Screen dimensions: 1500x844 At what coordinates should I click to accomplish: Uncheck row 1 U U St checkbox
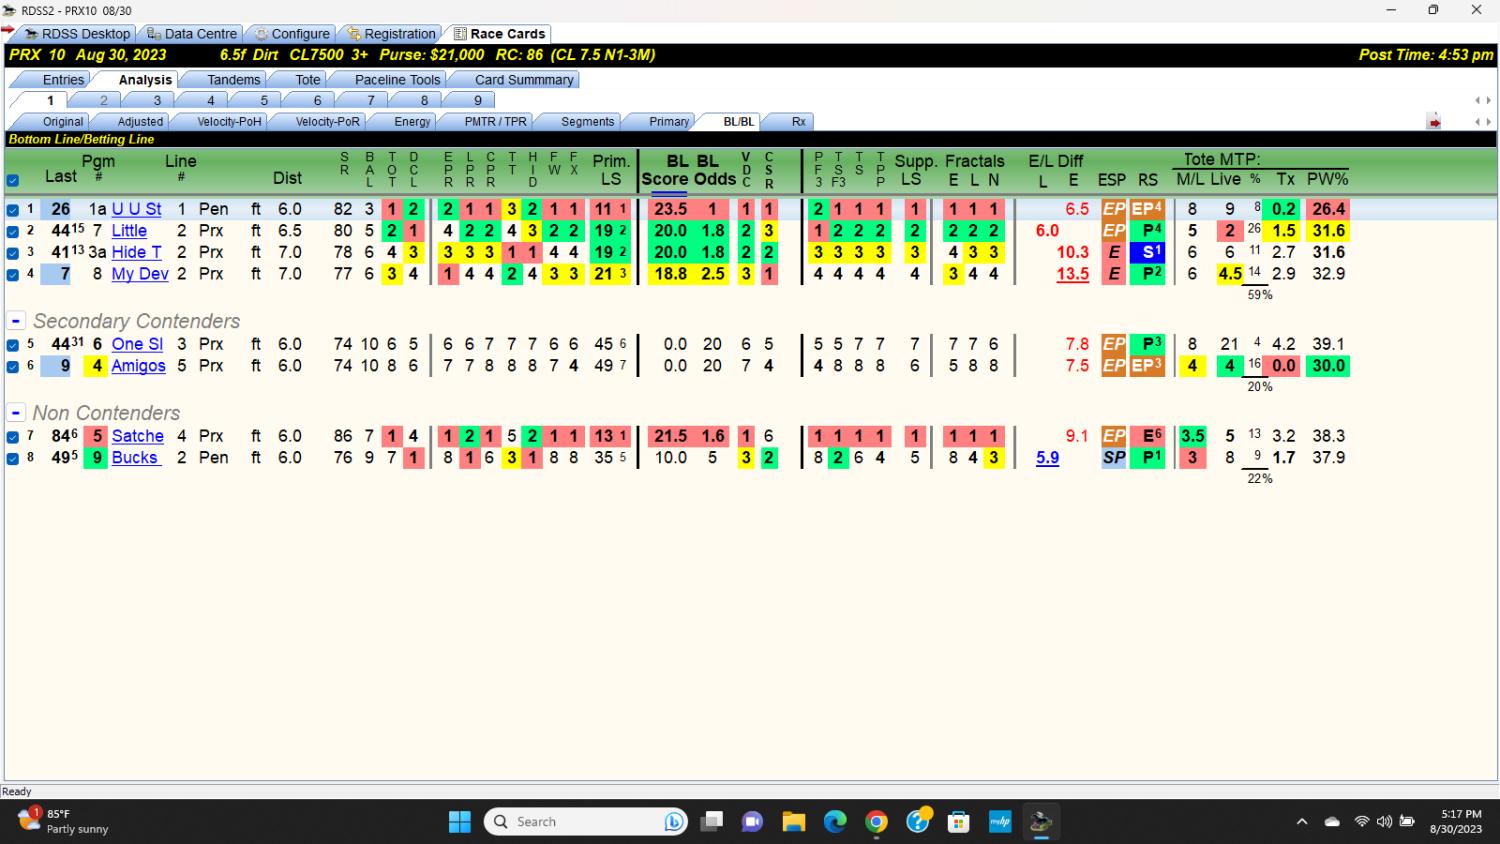[x=13, y=210]
